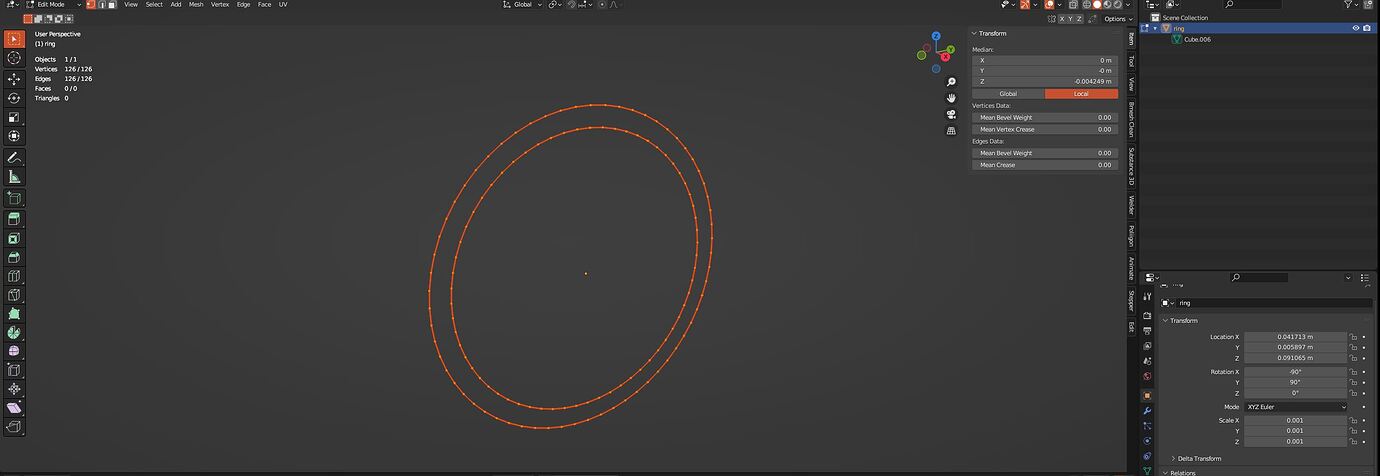
Task: Open the Select menu
Action: pos(154,5)
